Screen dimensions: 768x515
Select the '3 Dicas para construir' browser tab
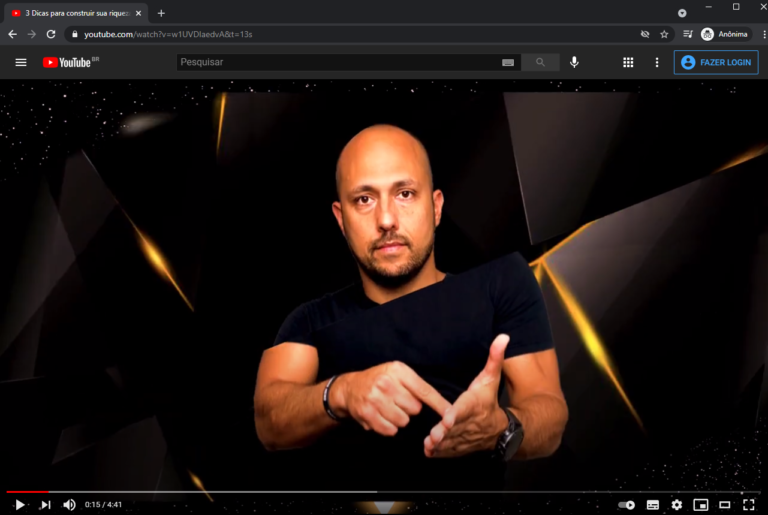coord(70,13)
